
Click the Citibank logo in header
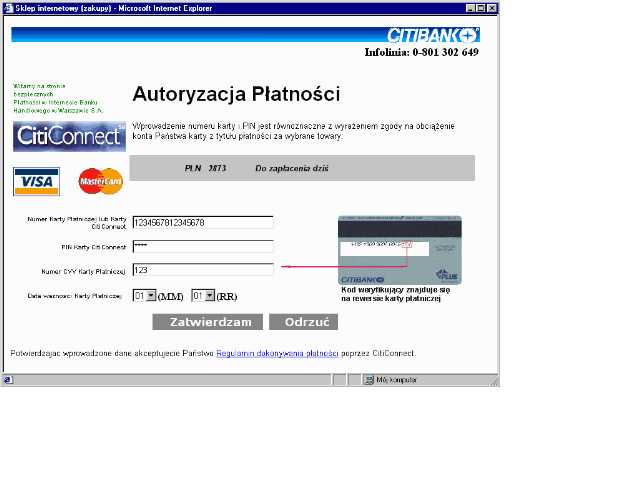point(433,35)
